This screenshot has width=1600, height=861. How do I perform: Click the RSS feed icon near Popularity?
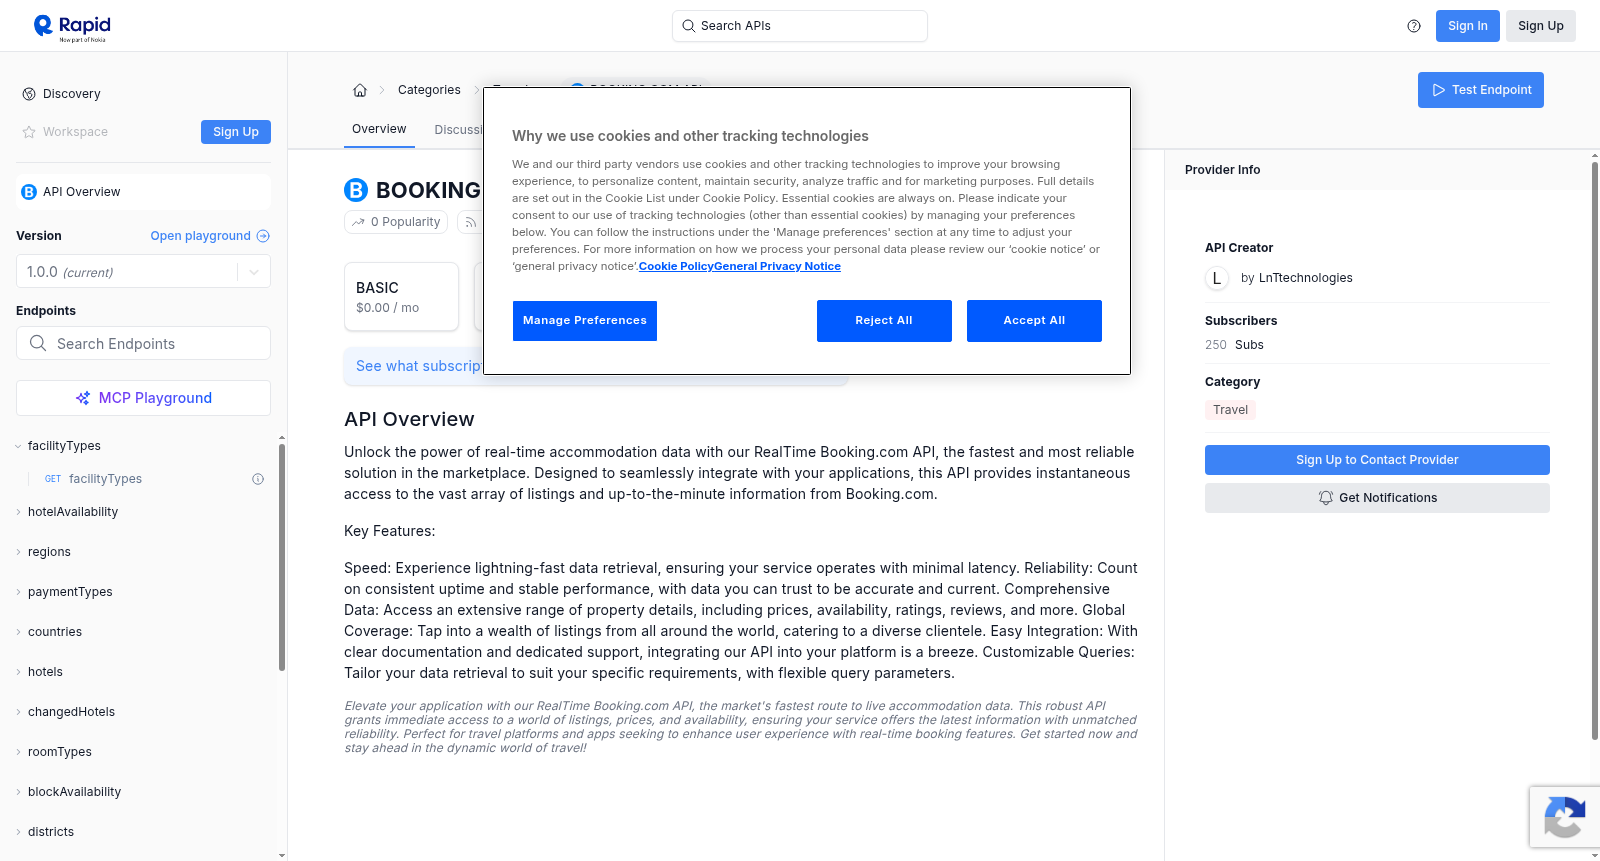470,222
